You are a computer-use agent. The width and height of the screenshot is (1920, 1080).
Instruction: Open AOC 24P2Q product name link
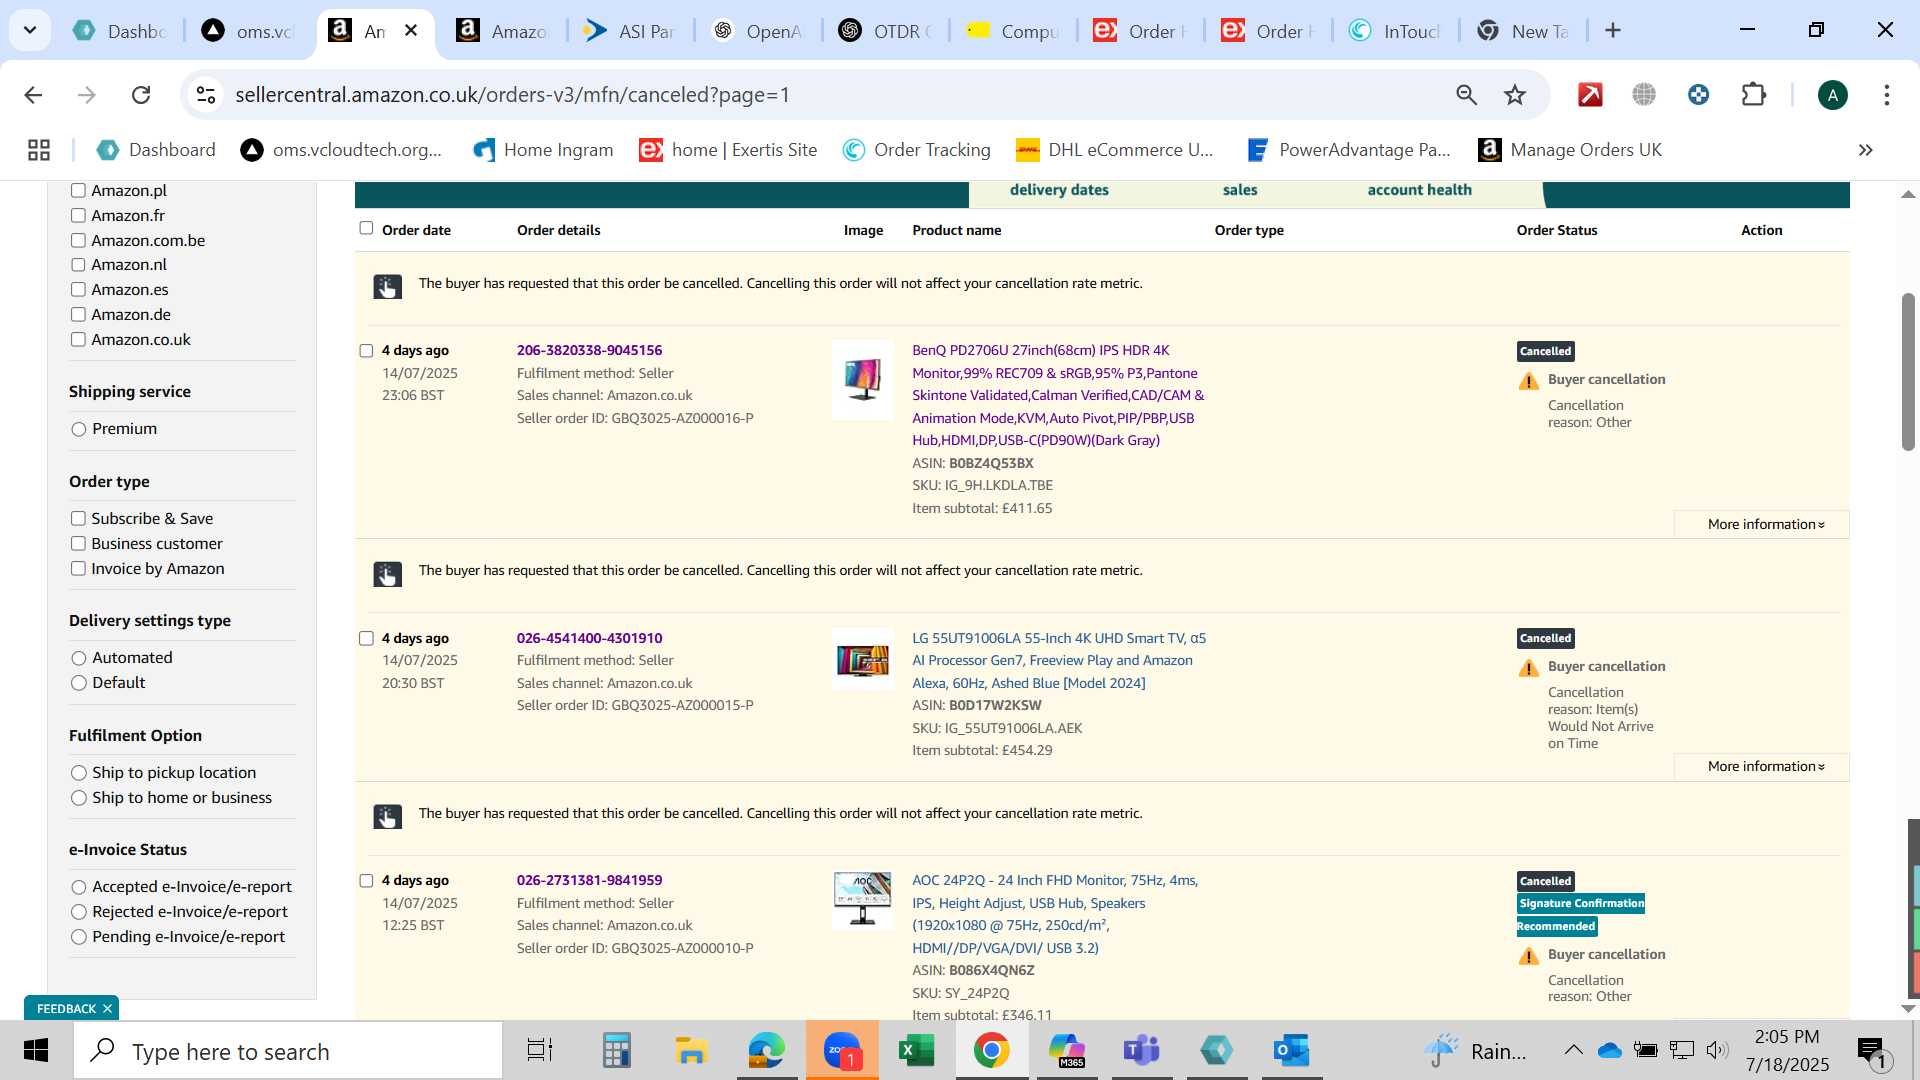tap(1055, 914)
